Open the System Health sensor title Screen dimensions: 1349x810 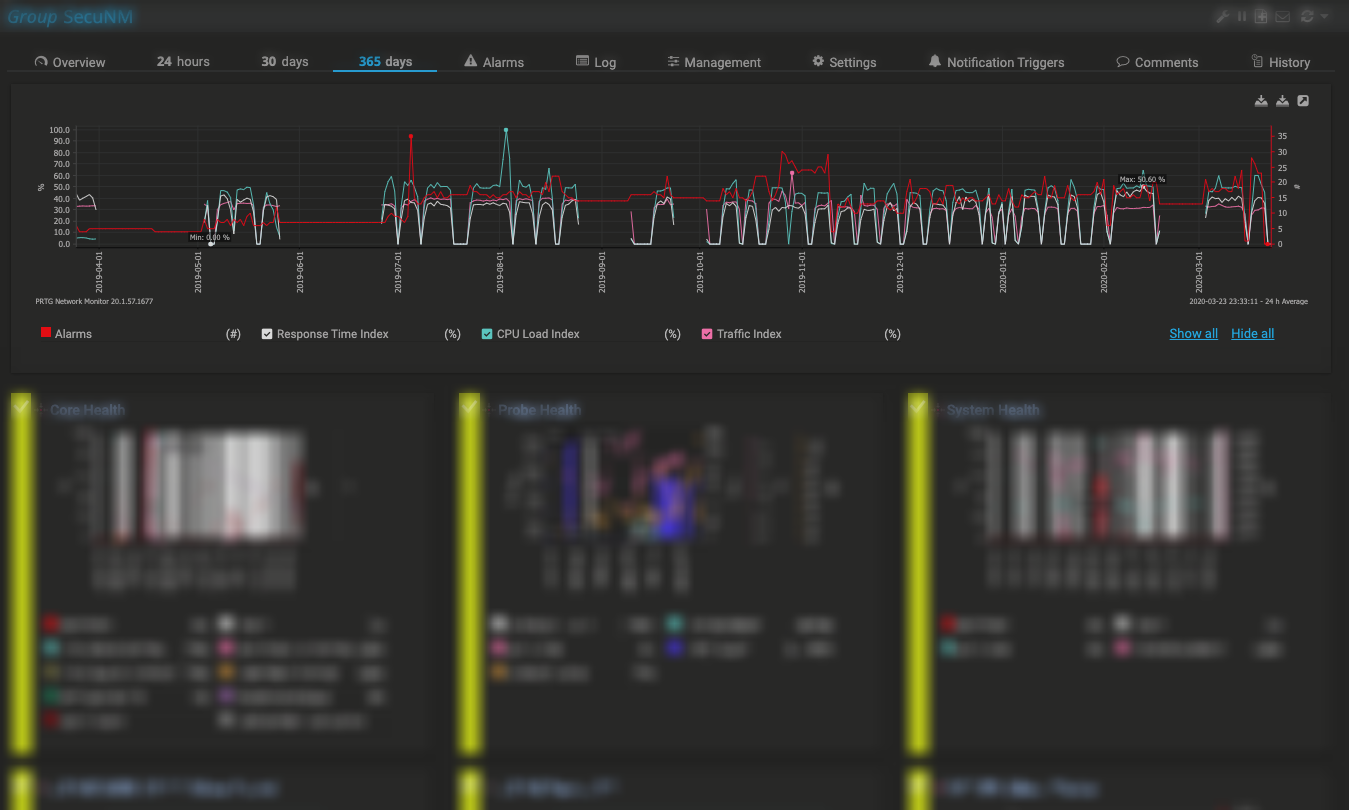993,410
